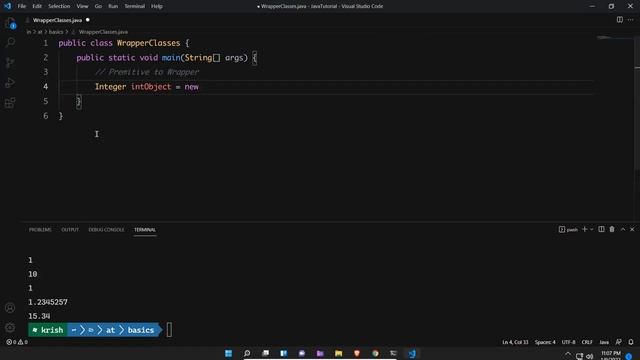640x360 pixels.
Task: Click the 'main' method name on line 2
Action: pos(171,58)
